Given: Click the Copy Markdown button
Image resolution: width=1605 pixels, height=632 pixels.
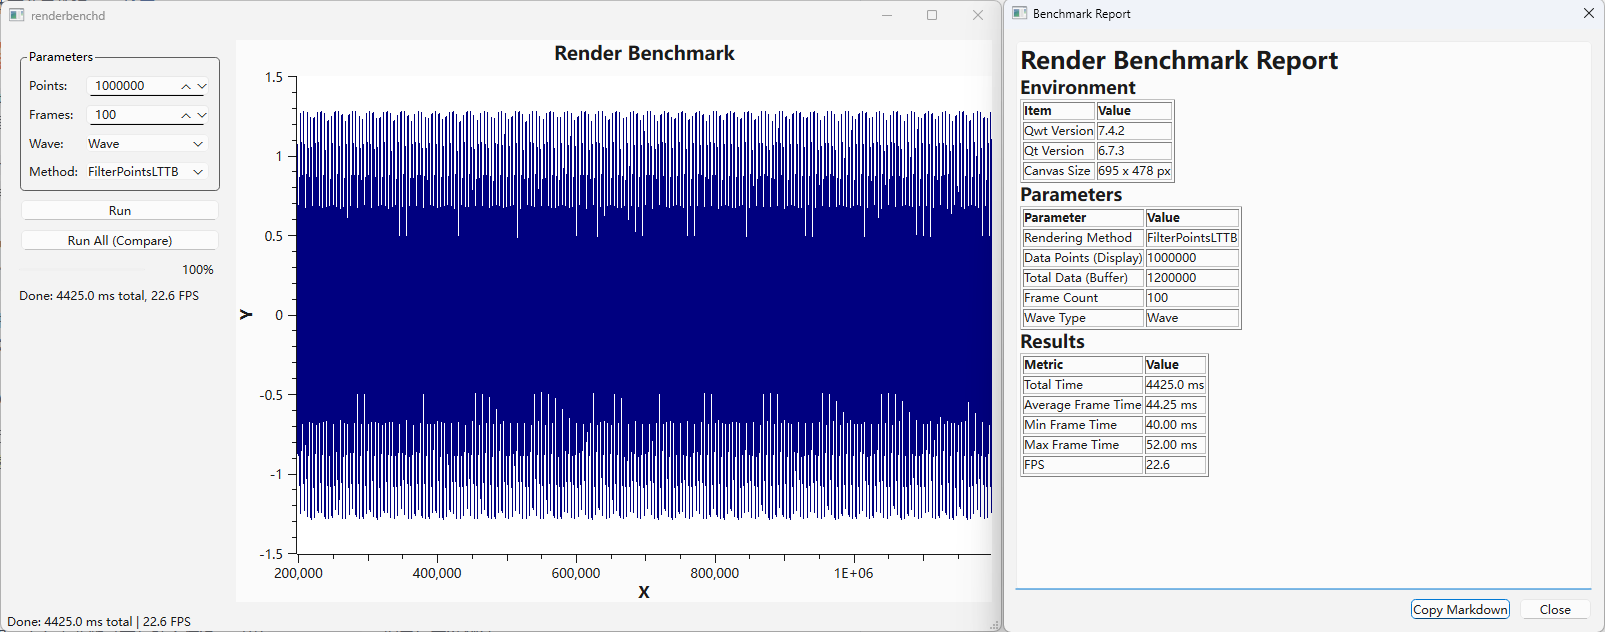Looking at the screenshot, I should point(1460,610).
